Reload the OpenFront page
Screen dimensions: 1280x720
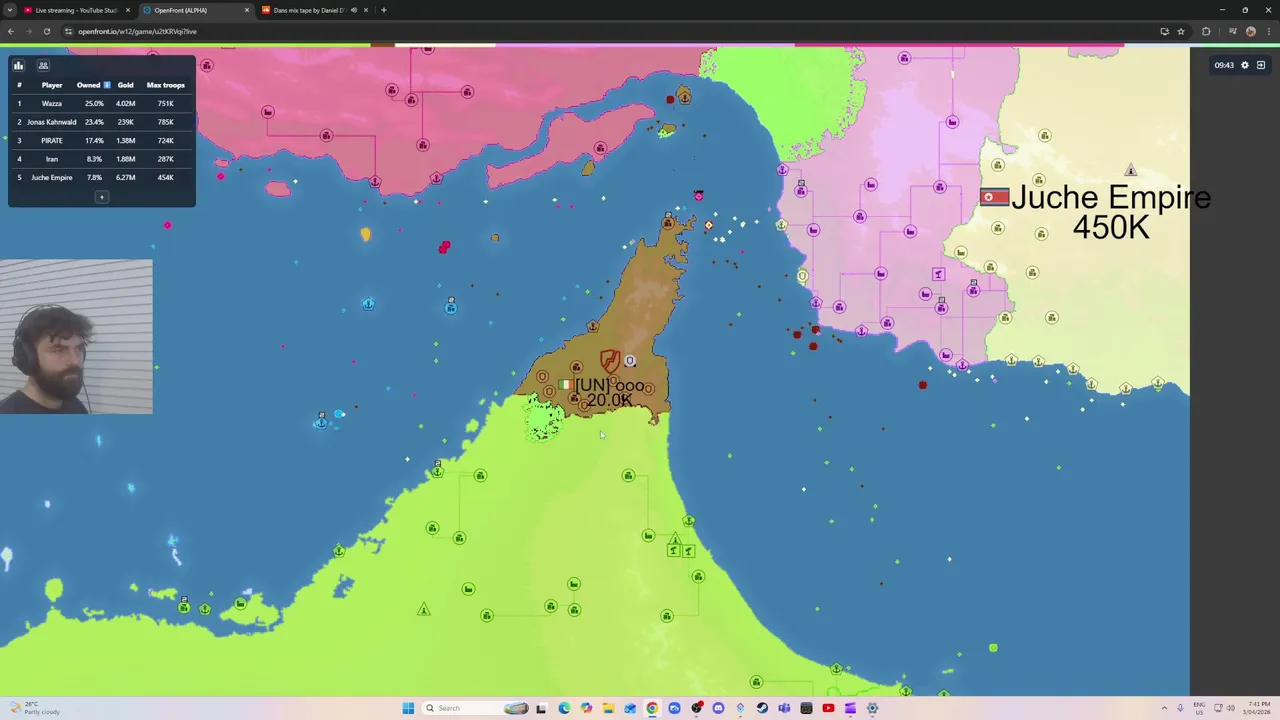click(x=46, y=31)
